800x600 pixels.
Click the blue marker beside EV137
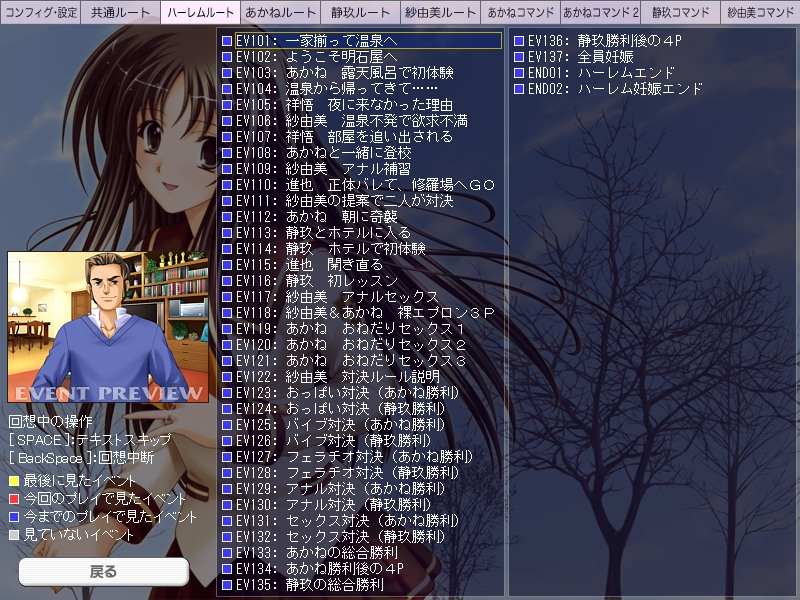pos(519,57)
